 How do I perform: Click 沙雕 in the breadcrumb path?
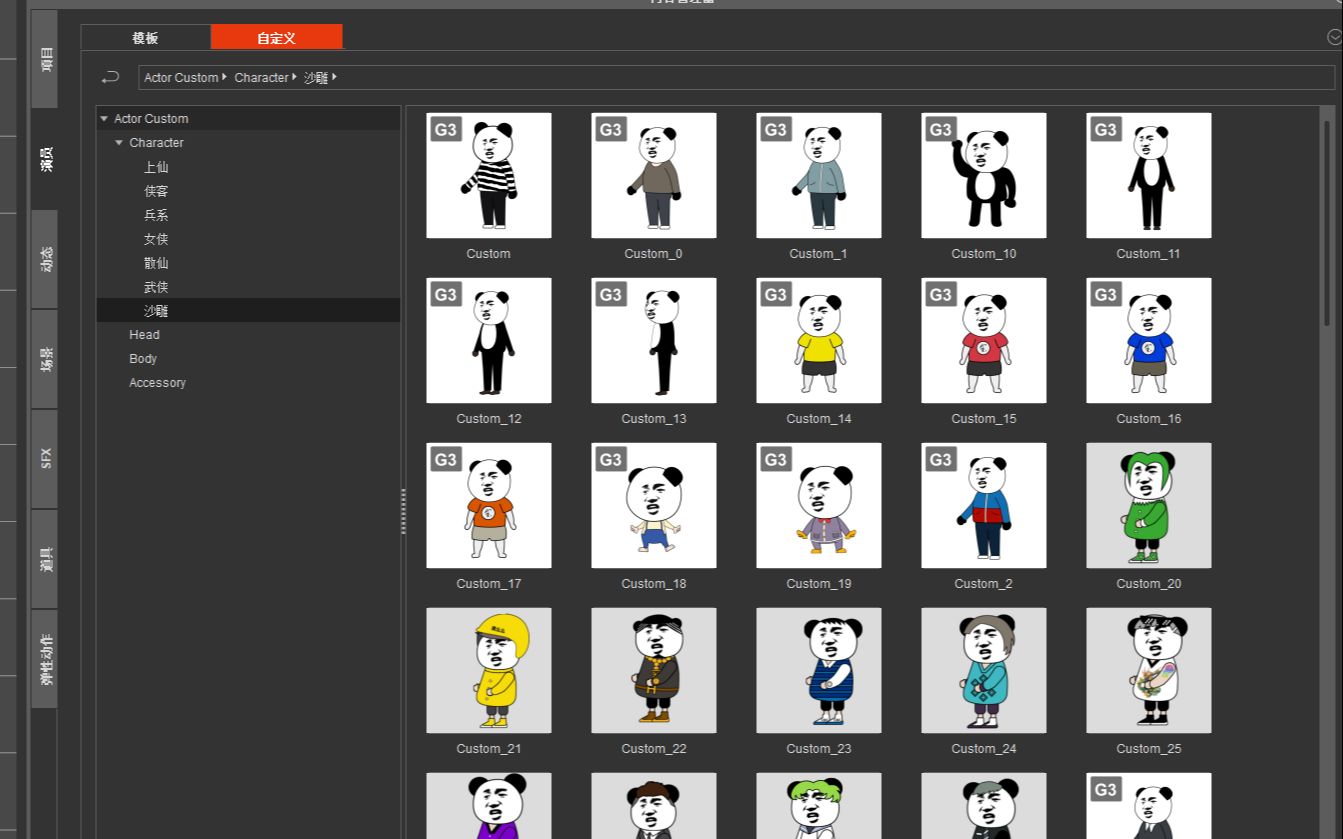click(x=316, y=77)
